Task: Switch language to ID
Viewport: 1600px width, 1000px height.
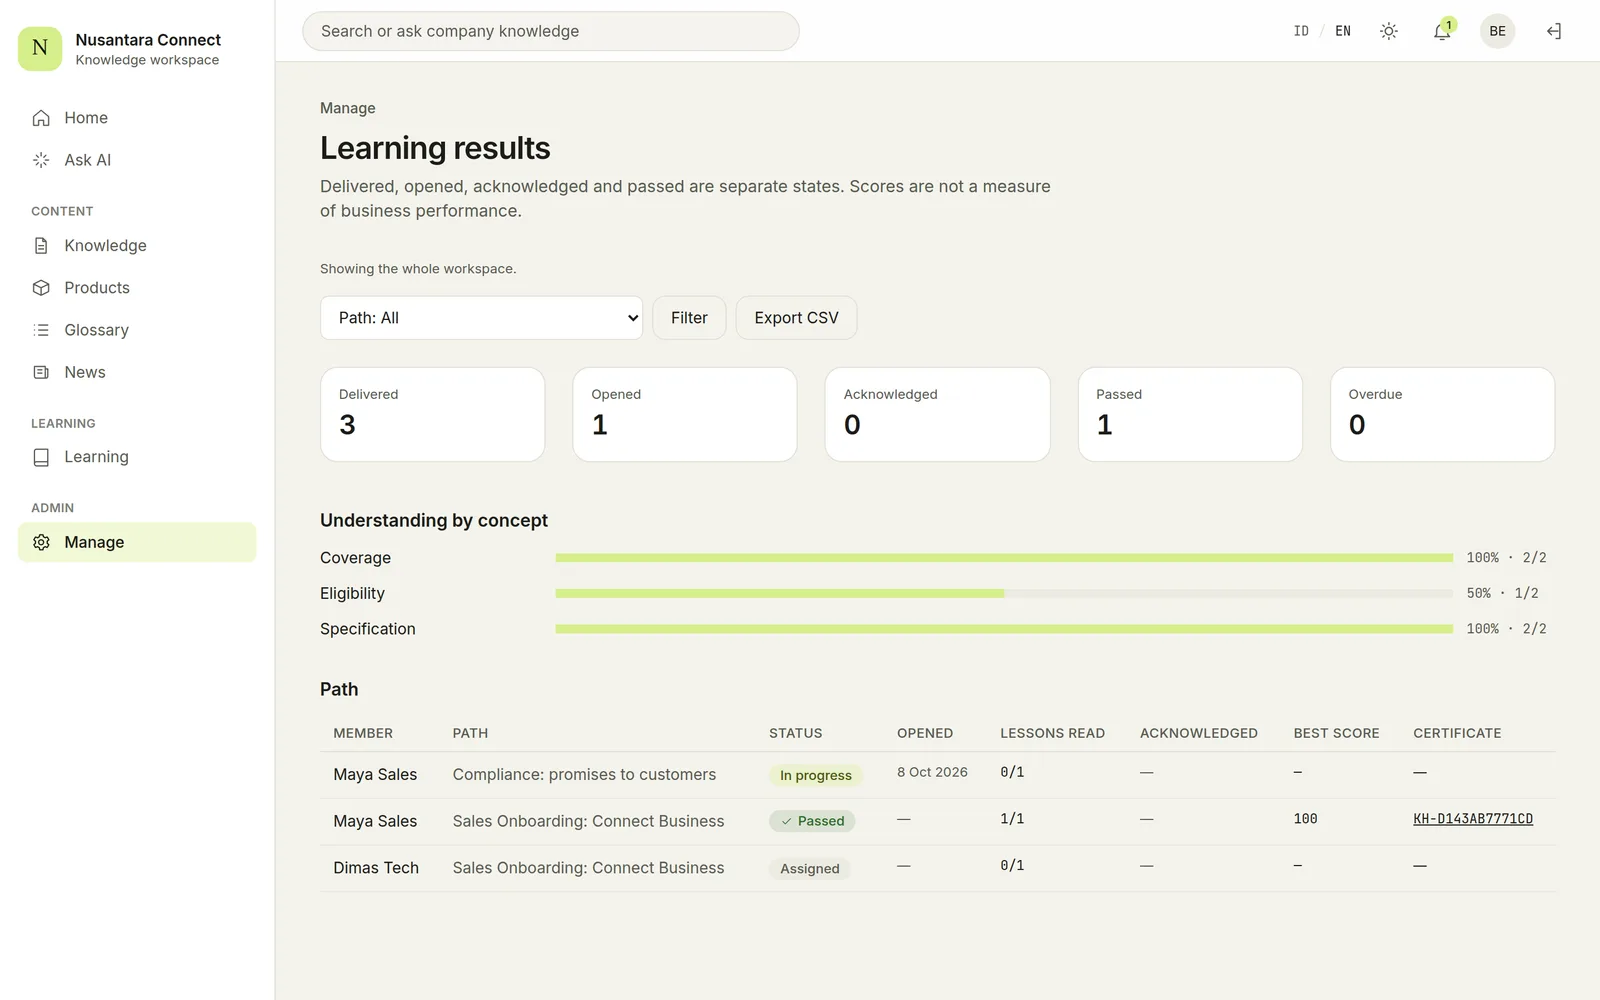Action: pos(1301,31)
